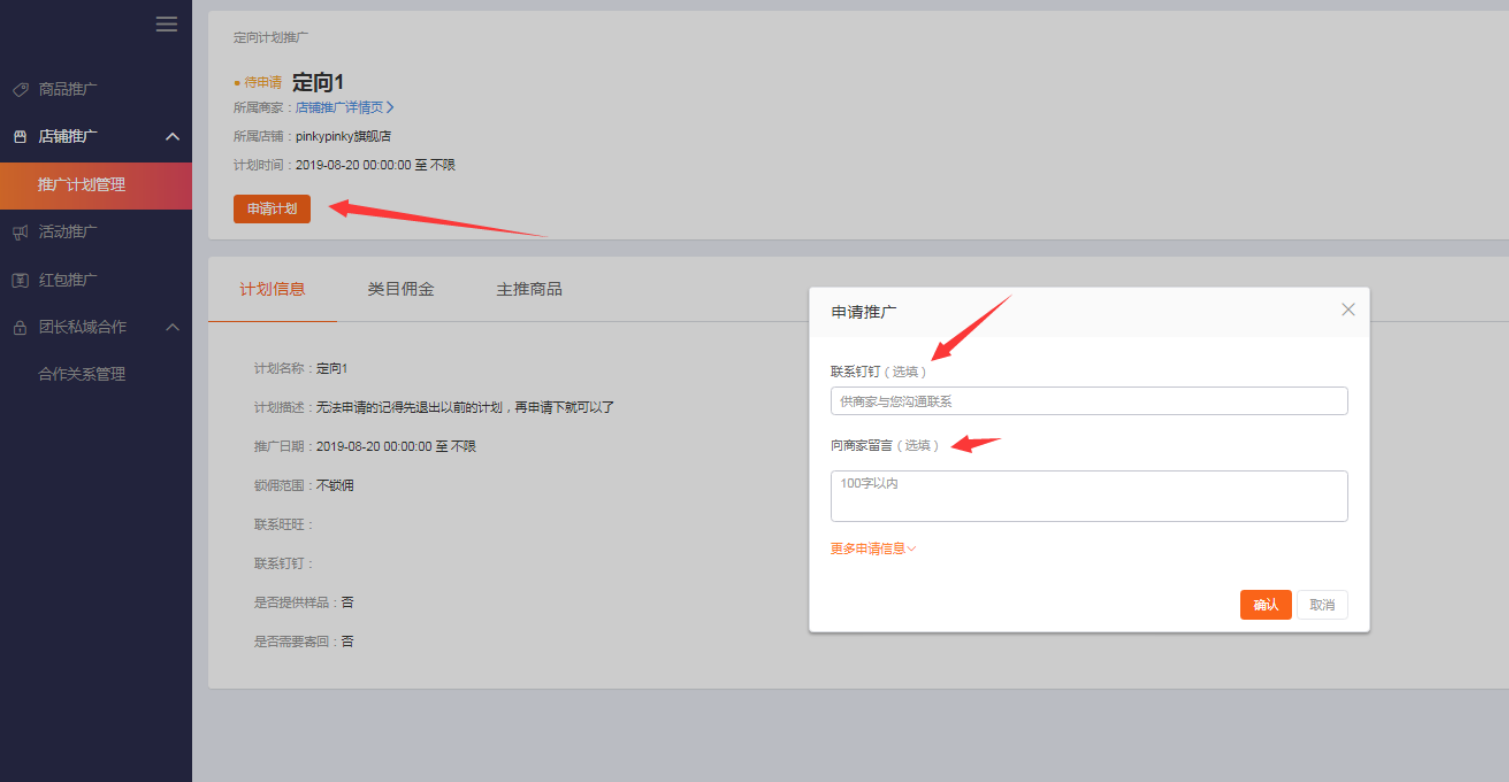Click the 活动推广 megaphone icon
This screenshot has width=1509, height=782.
tap(20, 232)
